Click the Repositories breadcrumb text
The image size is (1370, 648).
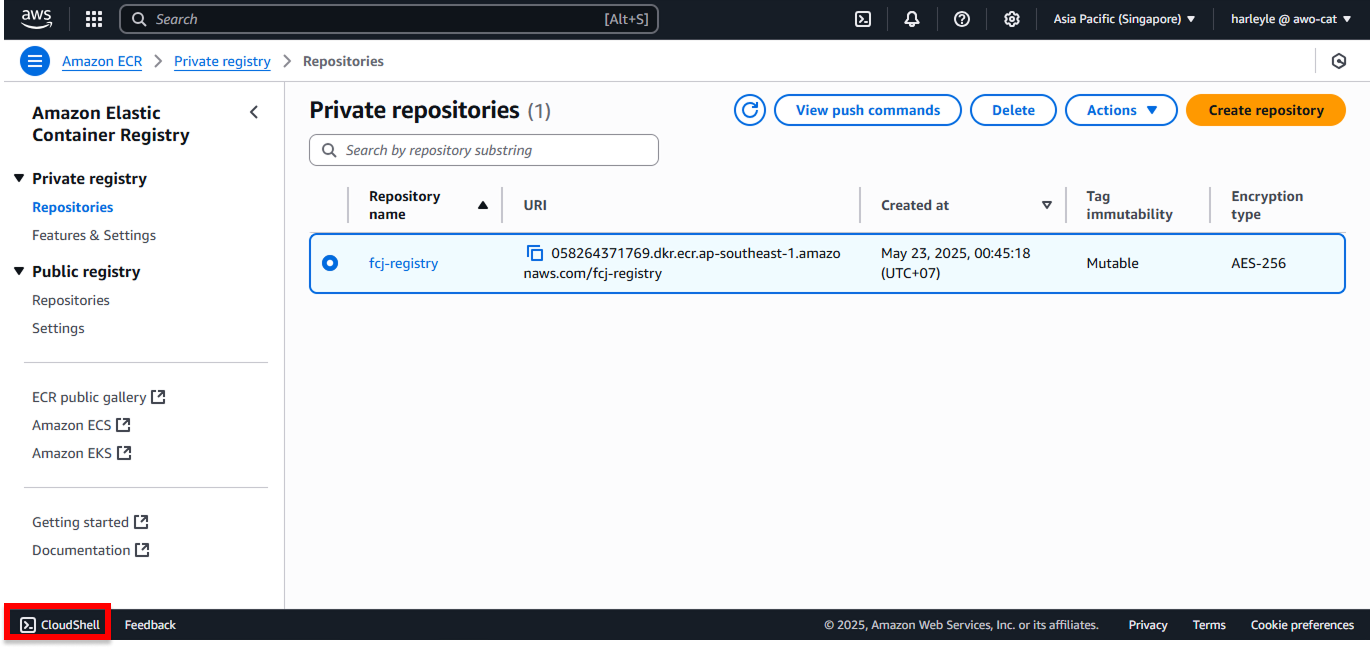point(343,61)
